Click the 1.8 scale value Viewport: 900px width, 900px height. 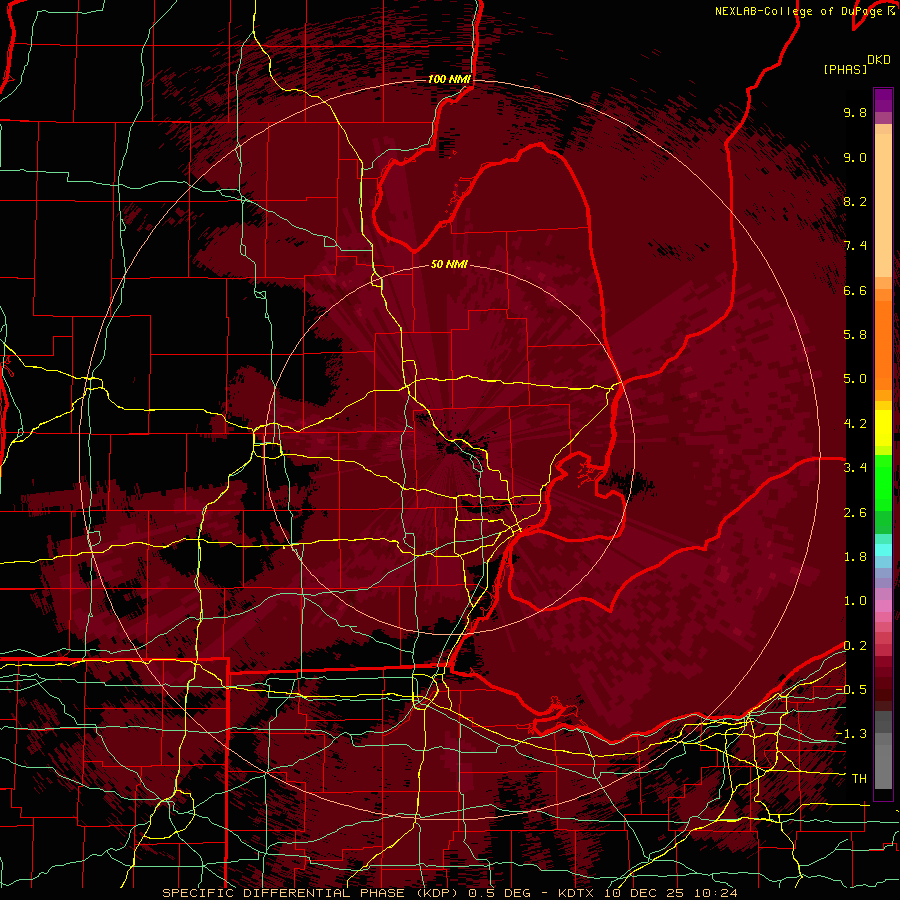(855, 557)
